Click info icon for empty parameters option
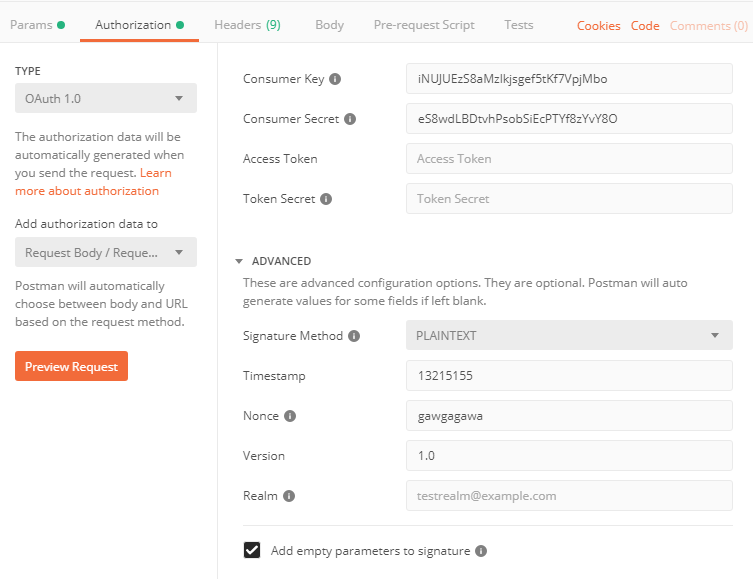 tap(481, 551)
